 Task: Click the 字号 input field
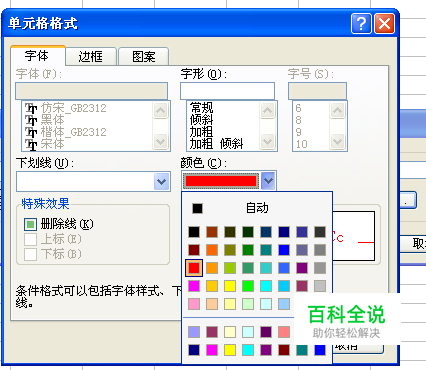[x=317, y=91]
